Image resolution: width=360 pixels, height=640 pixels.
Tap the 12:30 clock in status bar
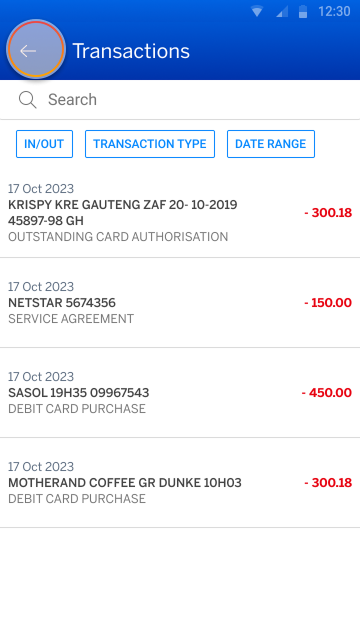tap(334, 11)
